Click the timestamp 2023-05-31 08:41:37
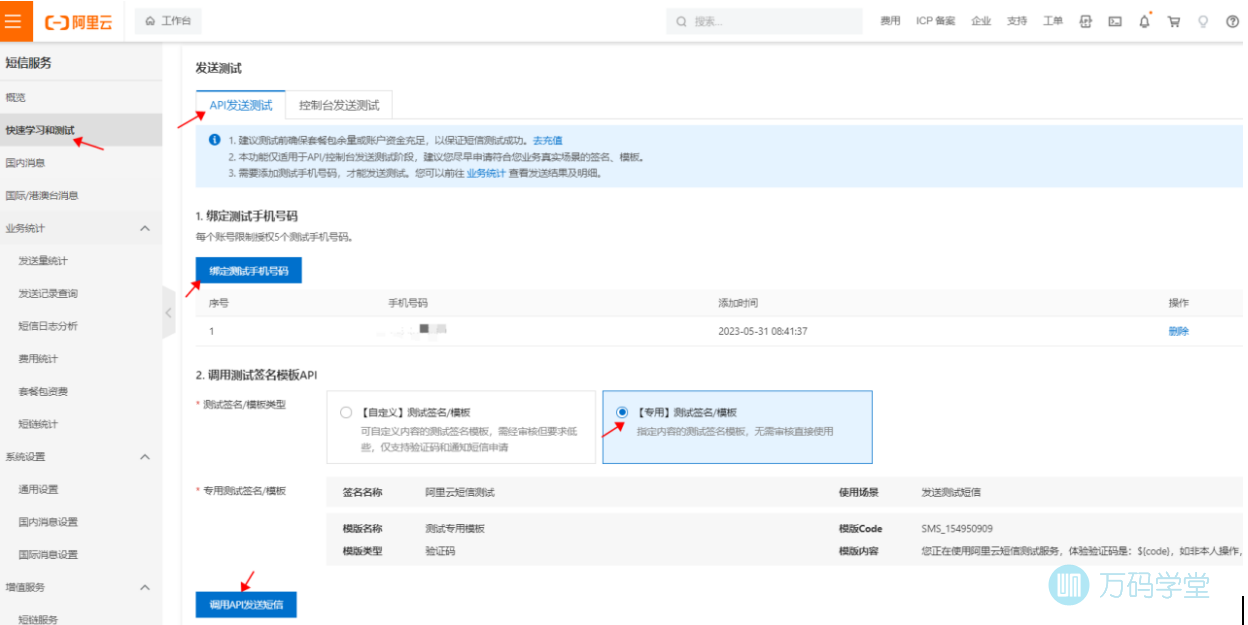 point(763,331)
